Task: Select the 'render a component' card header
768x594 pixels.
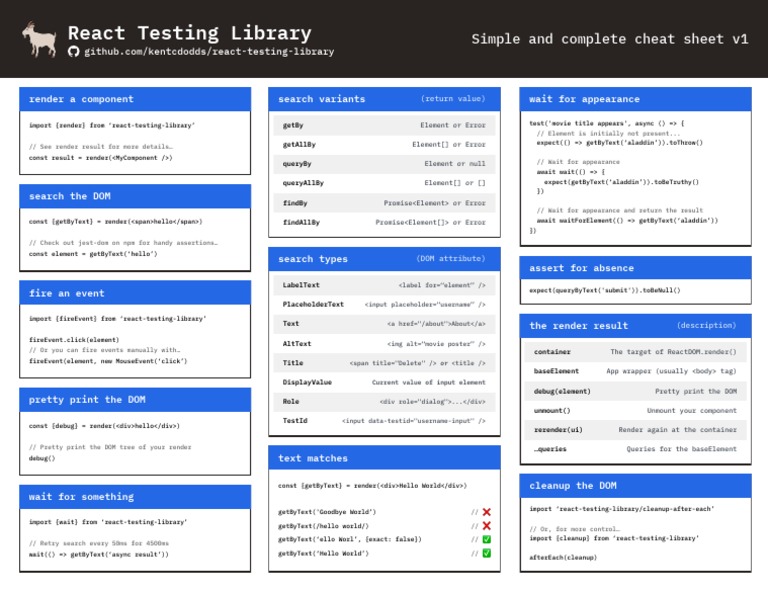Action: pyautogui.click(x=135, y=99)
